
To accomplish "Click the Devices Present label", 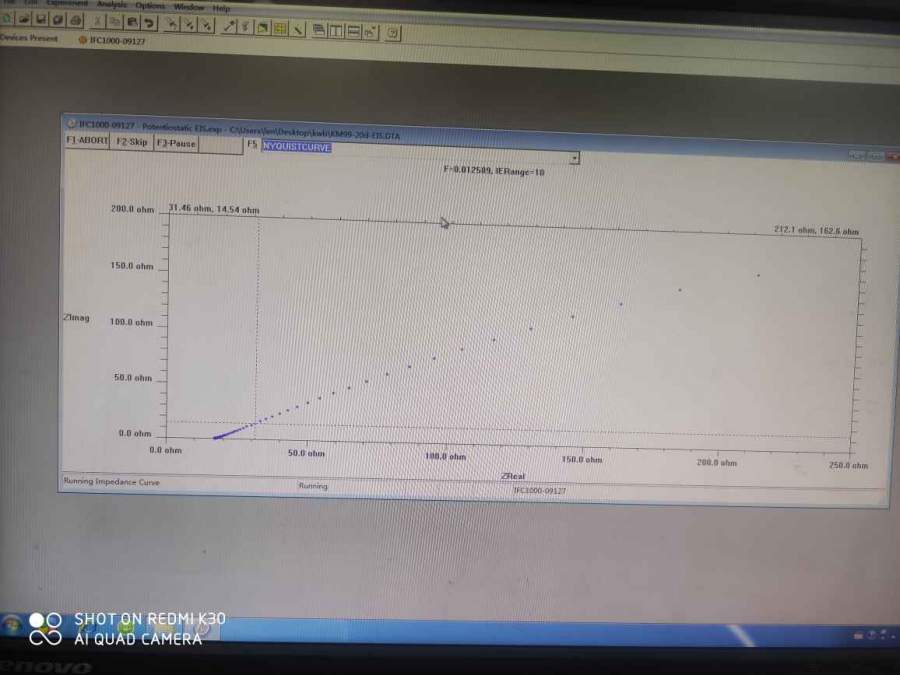I will (x=29, y=38).
